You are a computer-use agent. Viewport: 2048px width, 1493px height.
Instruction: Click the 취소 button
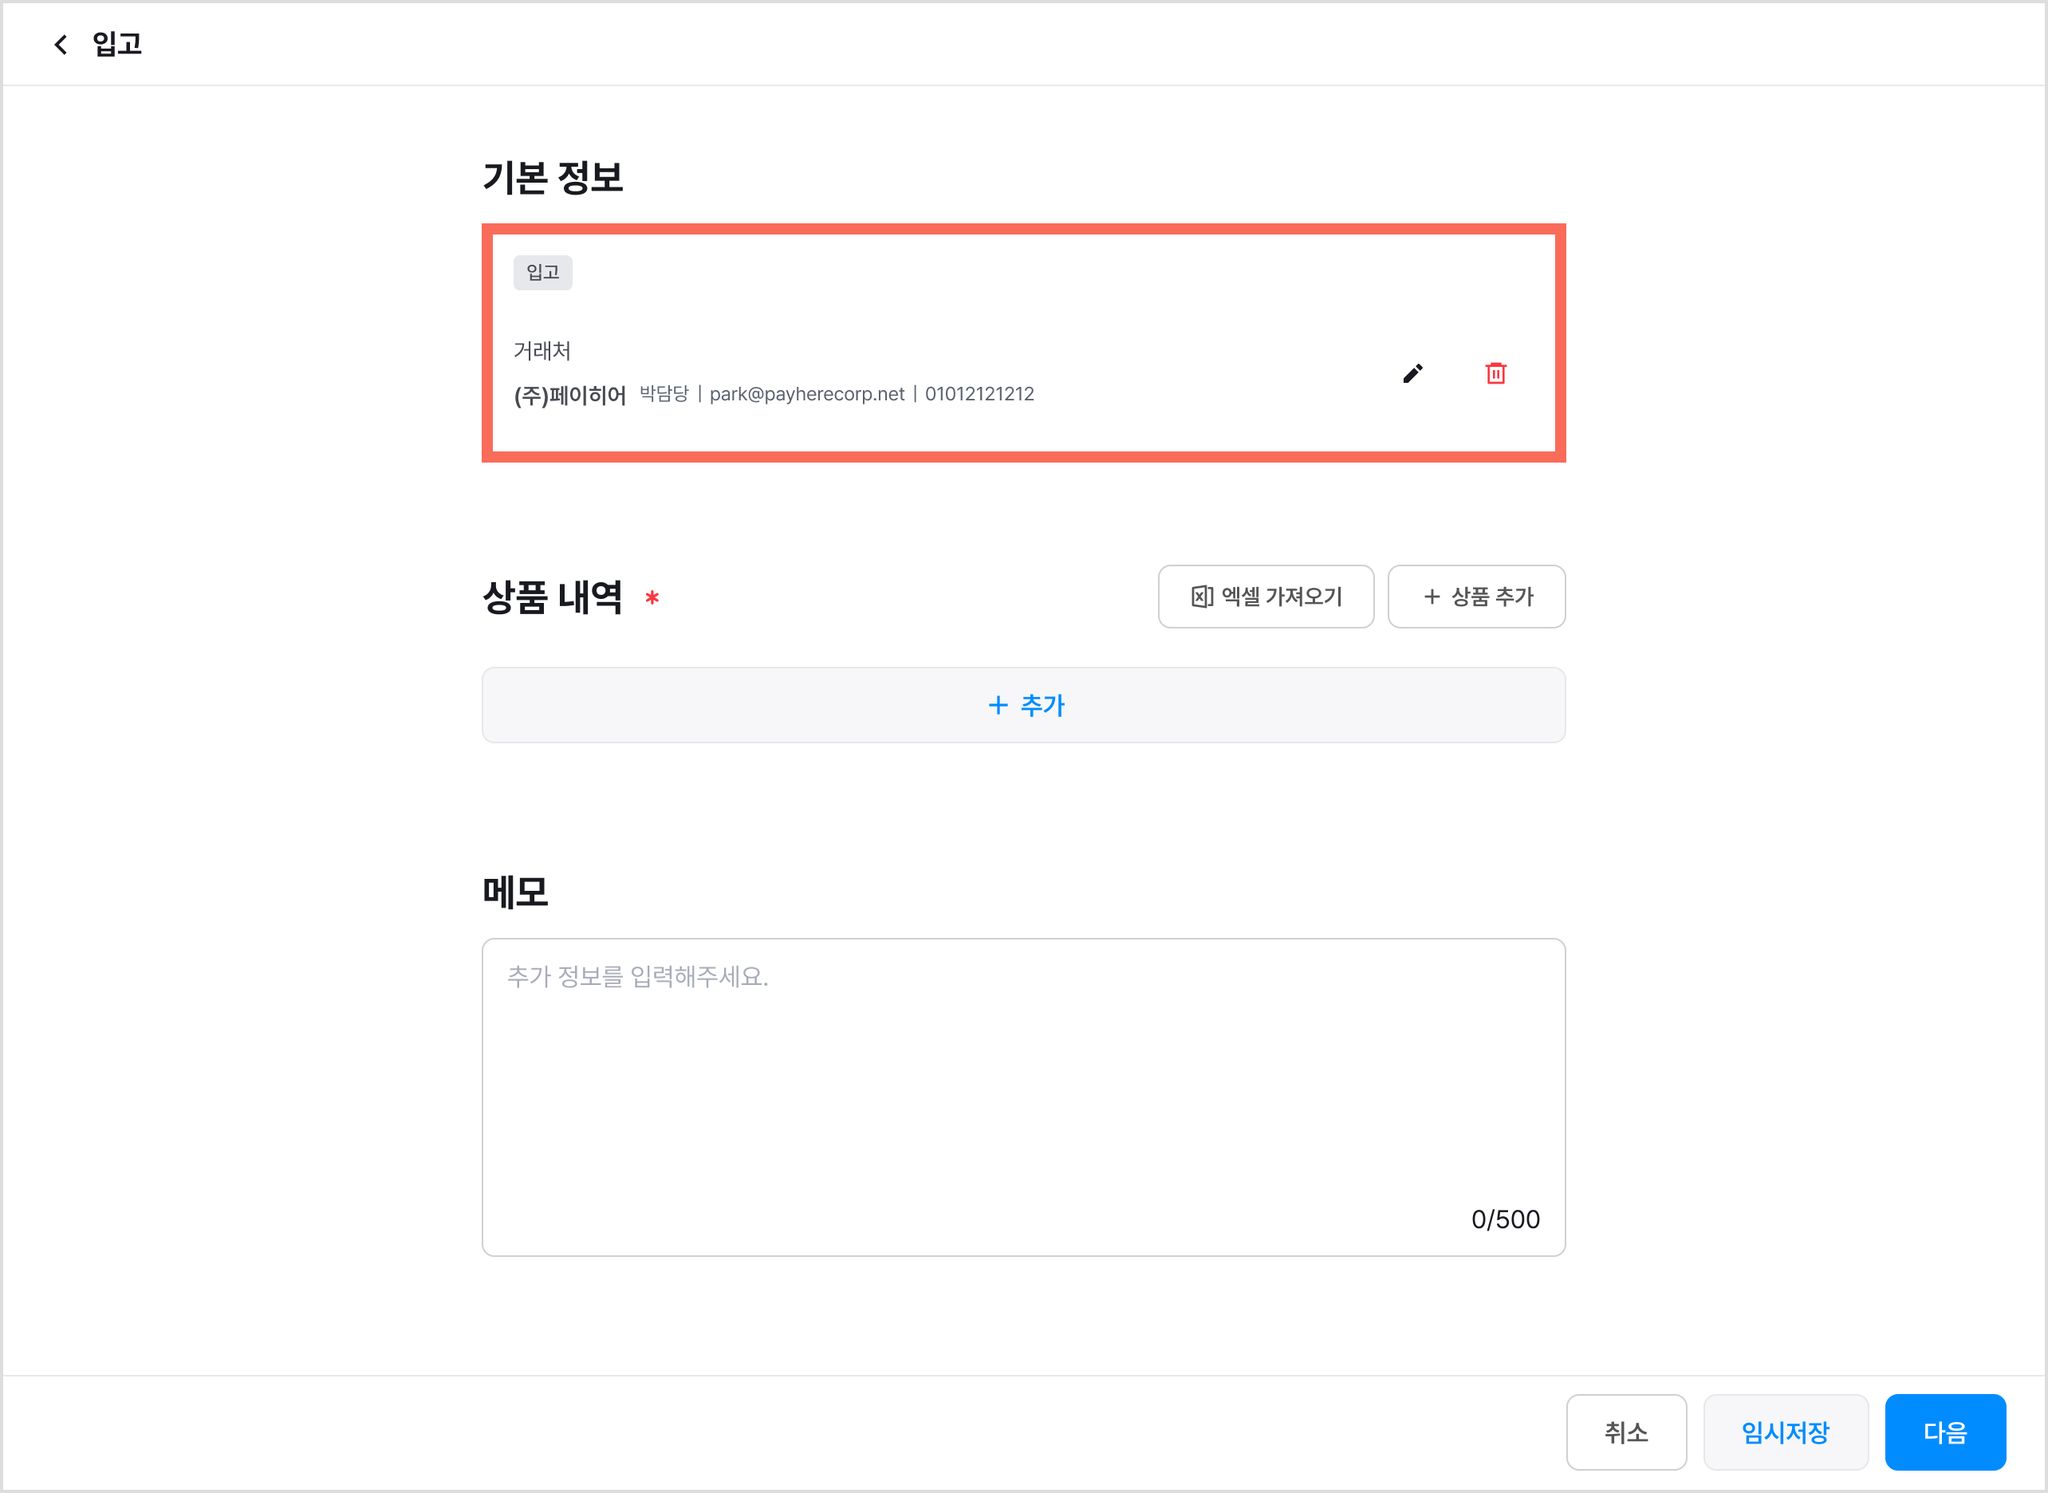click(1626, 1432)
